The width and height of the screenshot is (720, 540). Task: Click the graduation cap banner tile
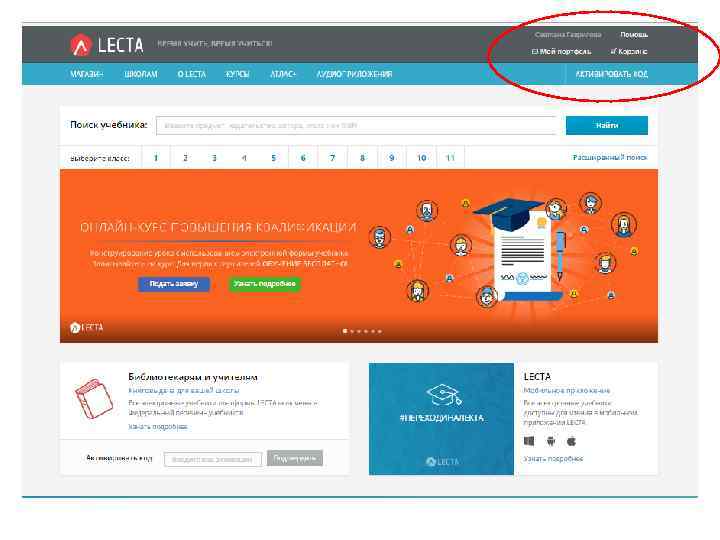point(441,419)
